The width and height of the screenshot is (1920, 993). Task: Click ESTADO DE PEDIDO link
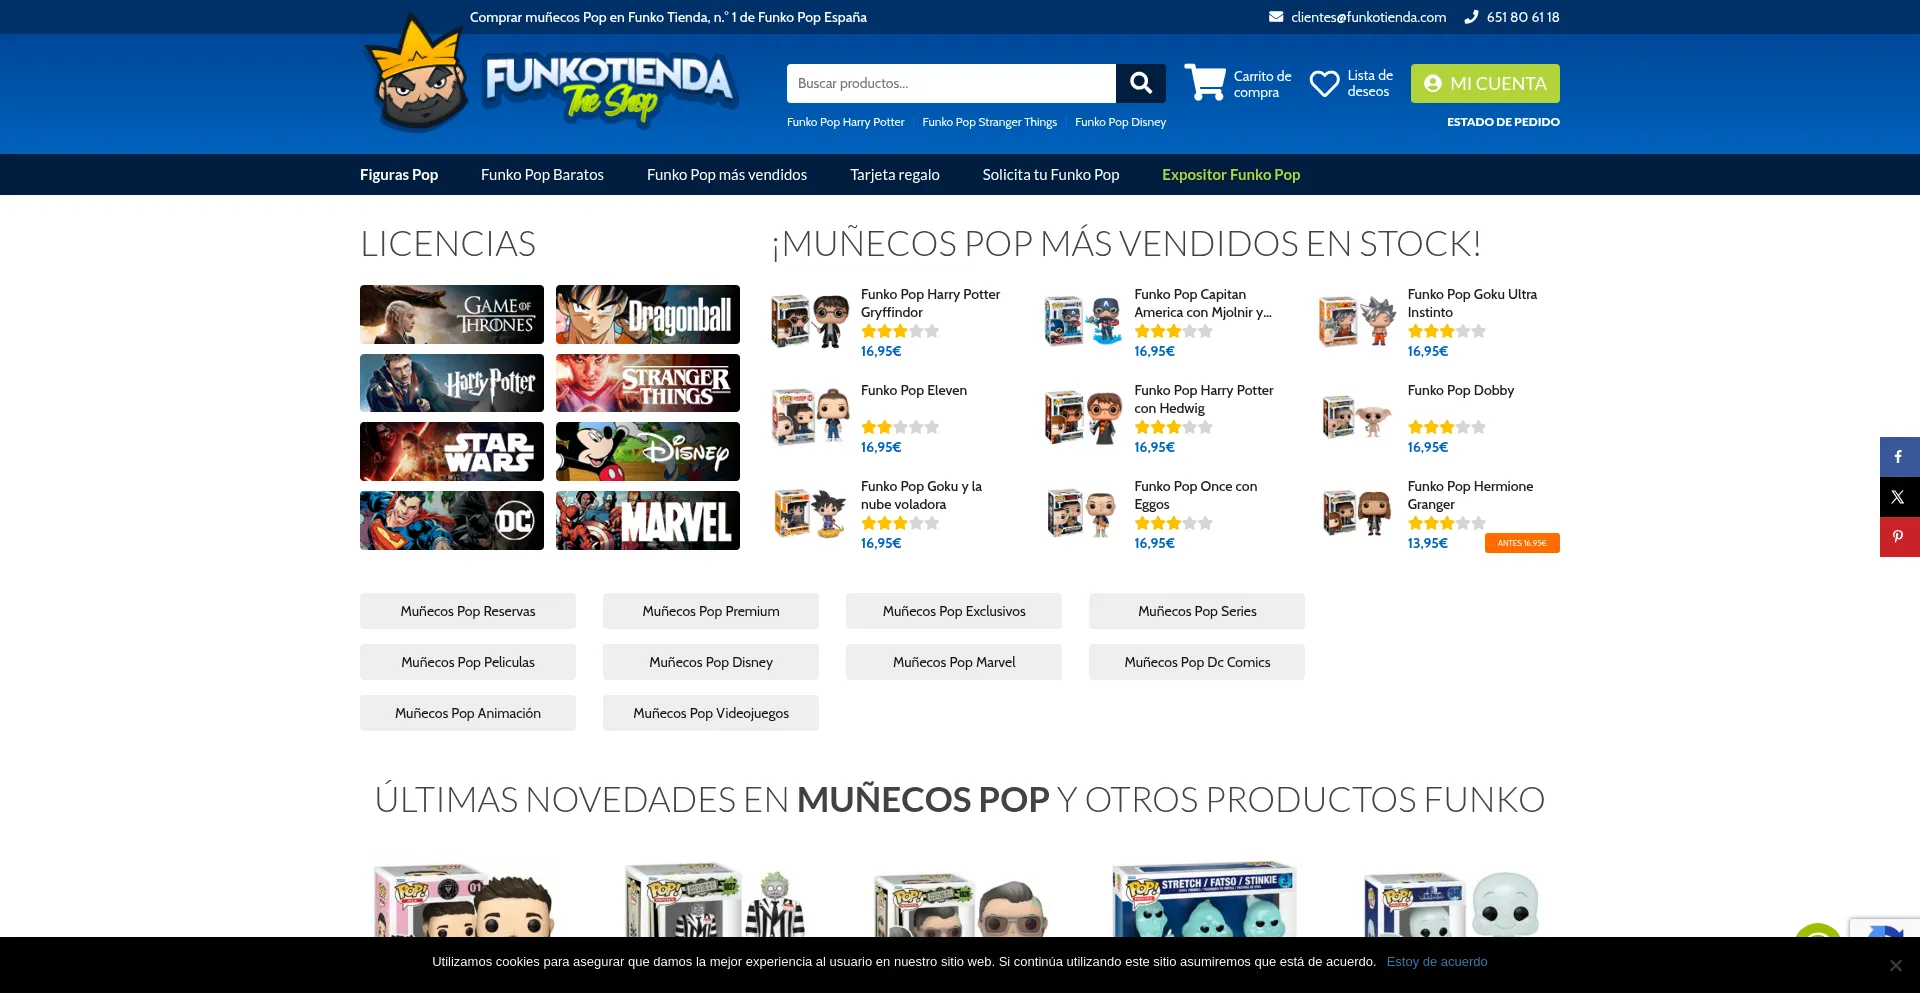[x=1503, y=122]
